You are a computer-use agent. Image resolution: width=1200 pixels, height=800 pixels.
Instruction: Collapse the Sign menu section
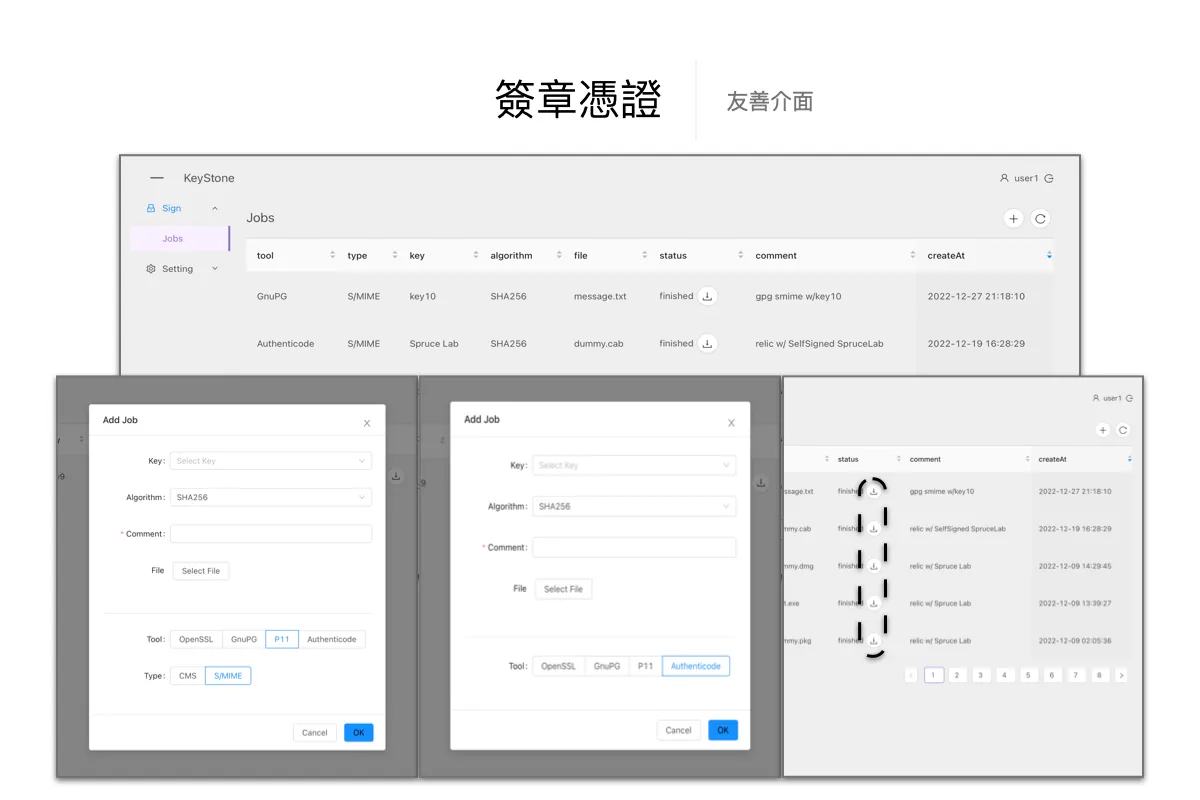(x=213, y=208)
